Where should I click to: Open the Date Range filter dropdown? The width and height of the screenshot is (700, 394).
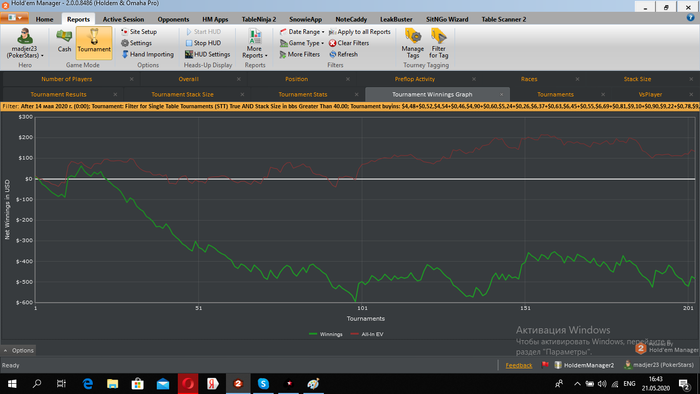pos(302,32)
